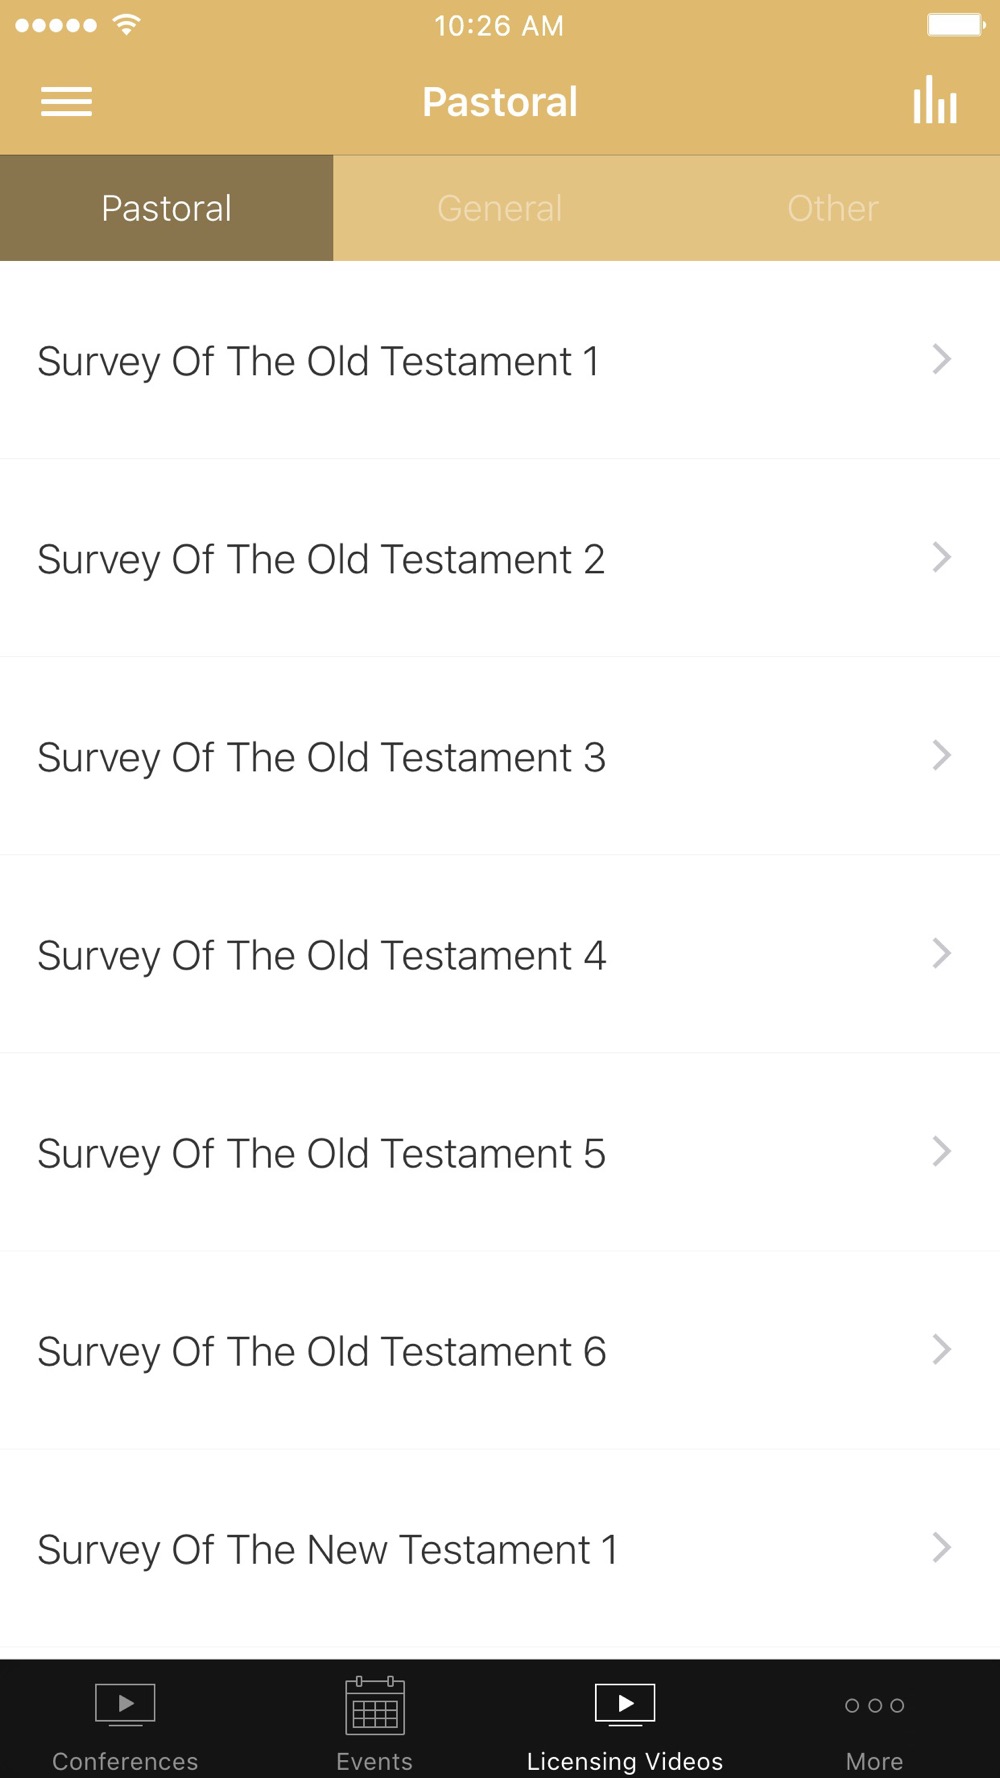Viewport: 1000px width, 1778px height.
Task: Tap the Wi-Fi status icon
Action: coord(126,25)
